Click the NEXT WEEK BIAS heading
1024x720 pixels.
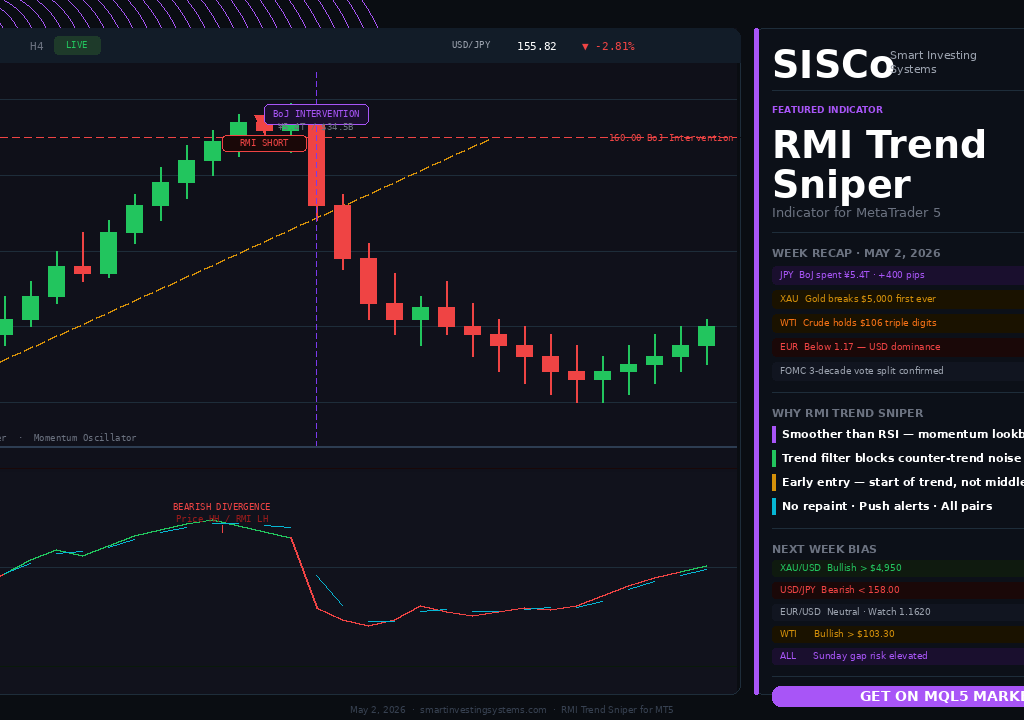pyautogui.click(x=824, y=549)
